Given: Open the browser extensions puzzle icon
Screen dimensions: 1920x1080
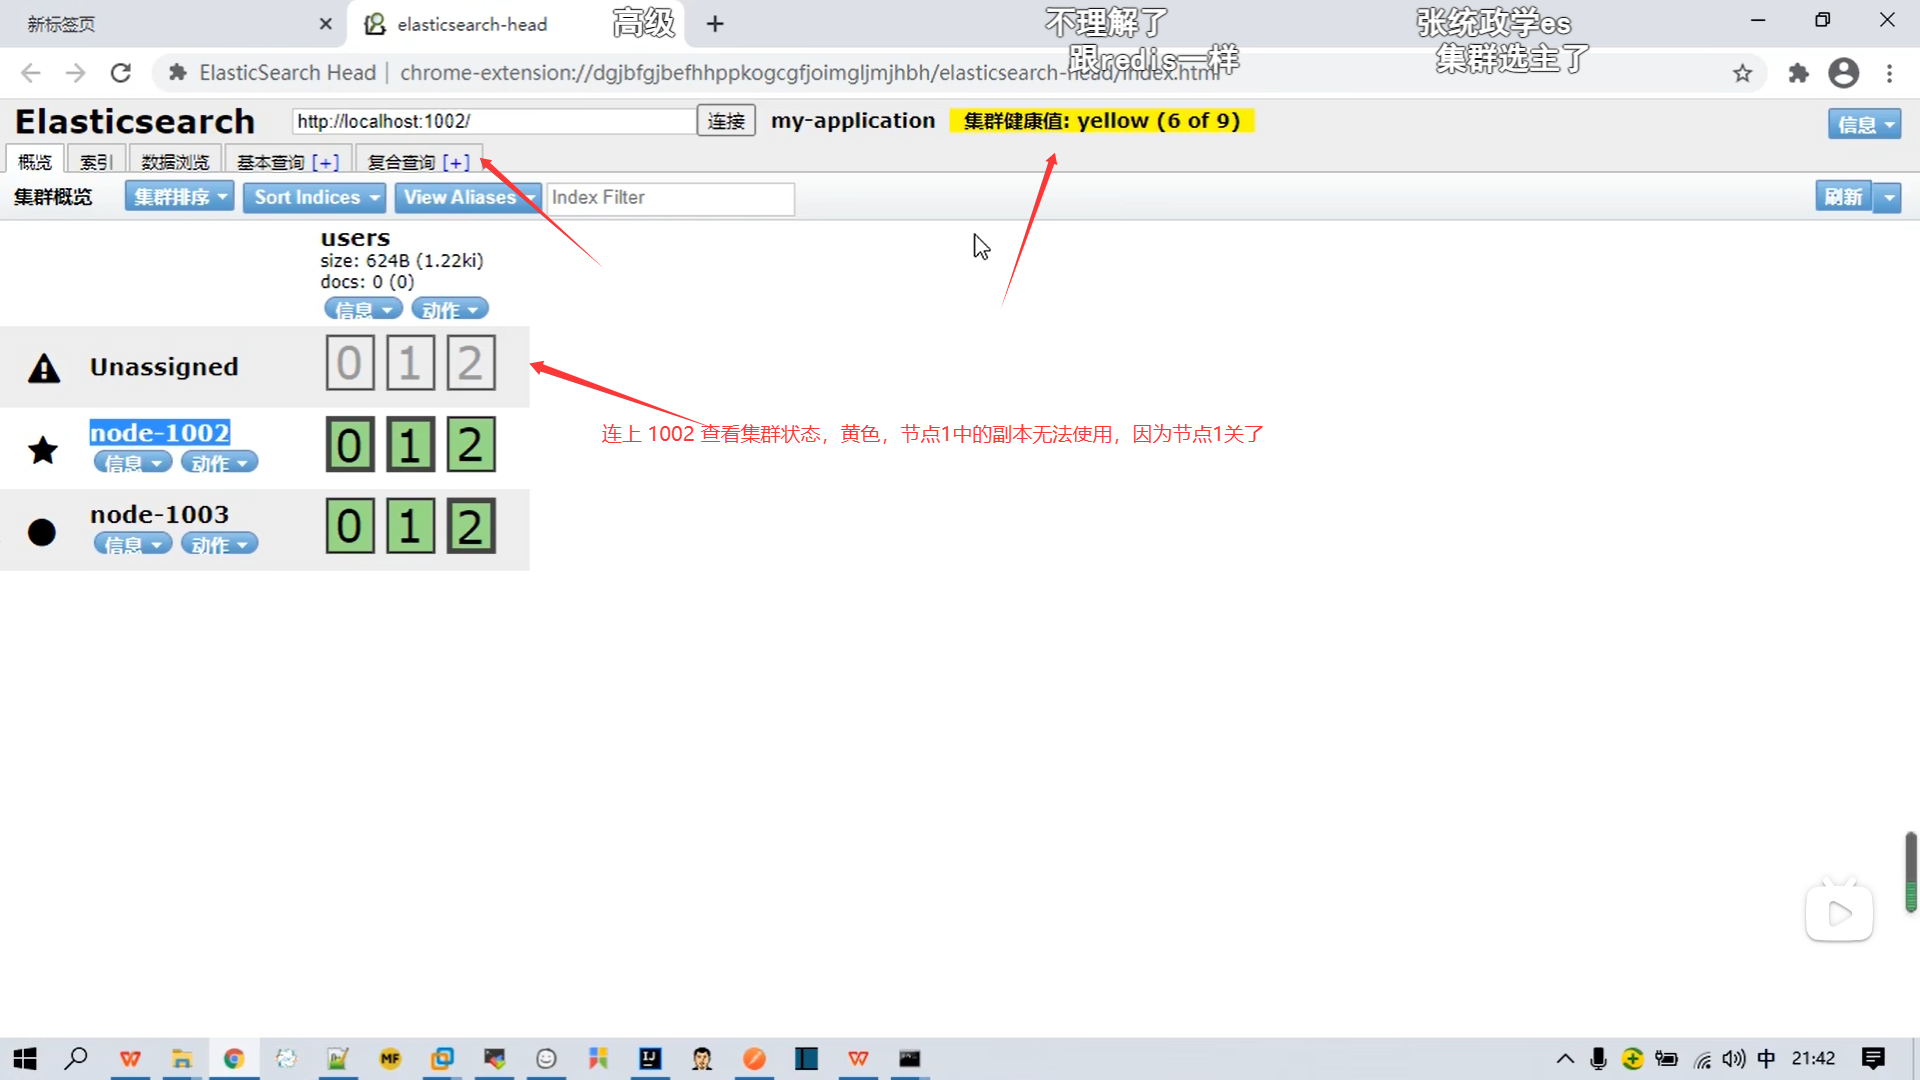Looking at the screenshot, I should (1798, 73).
